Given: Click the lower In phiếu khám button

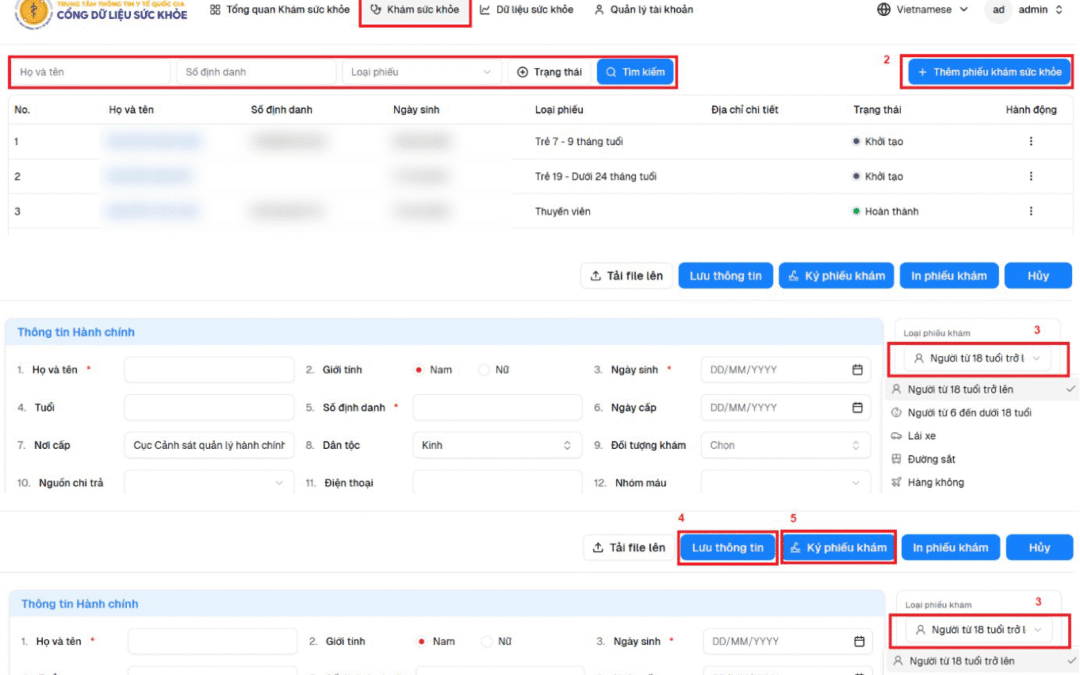Looking at the screenshot, I should 951,548.
